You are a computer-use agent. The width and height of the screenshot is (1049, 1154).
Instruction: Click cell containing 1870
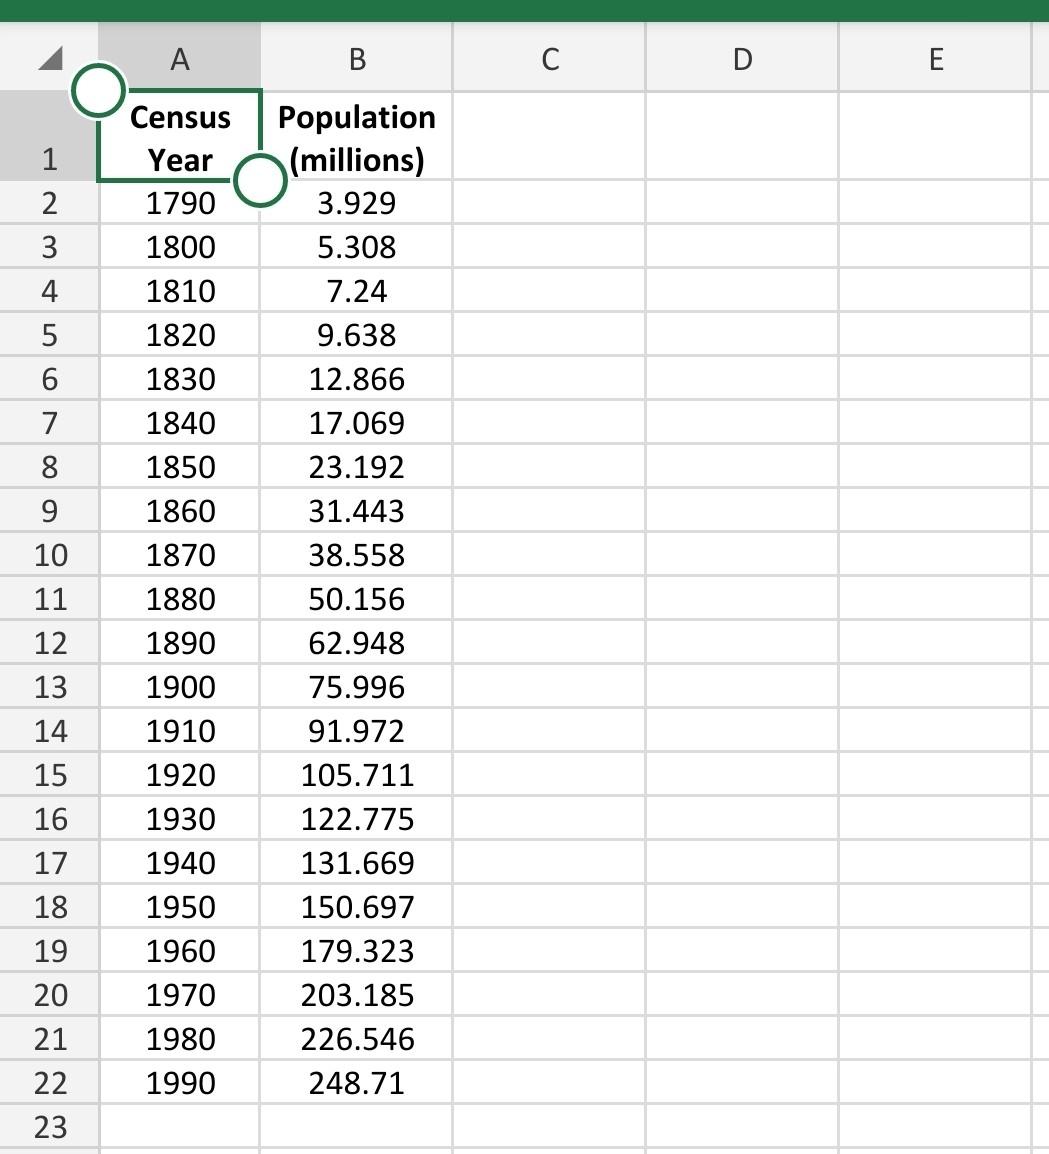tap(180, 554)
